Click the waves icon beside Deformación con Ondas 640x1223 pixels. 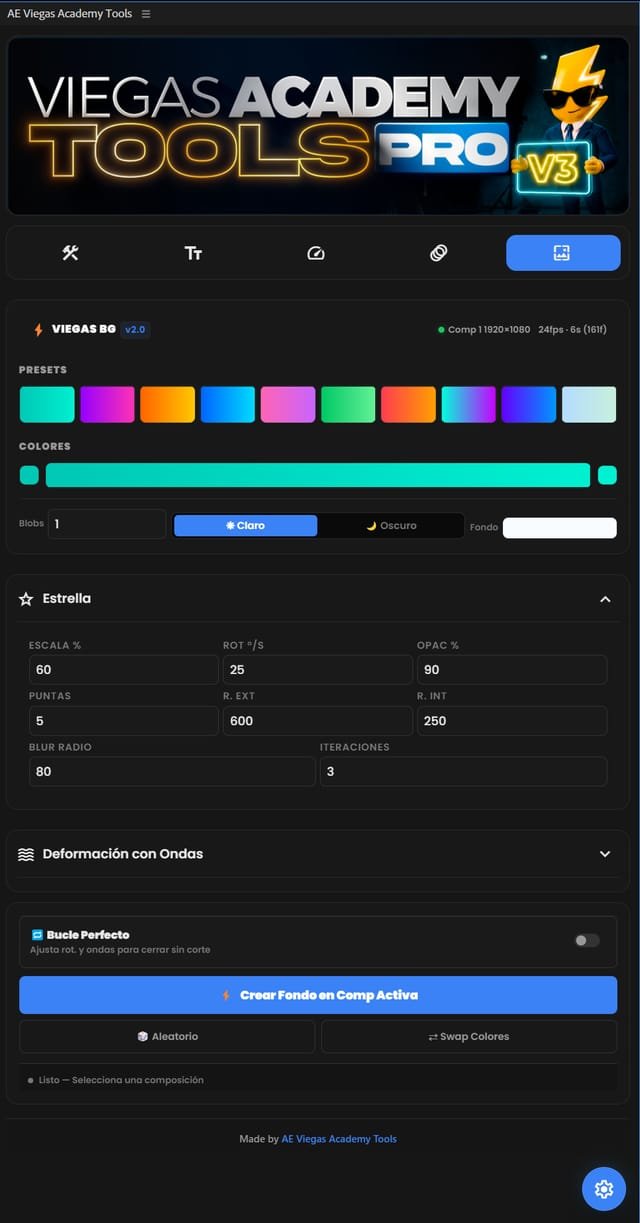[x=26, y=854]
